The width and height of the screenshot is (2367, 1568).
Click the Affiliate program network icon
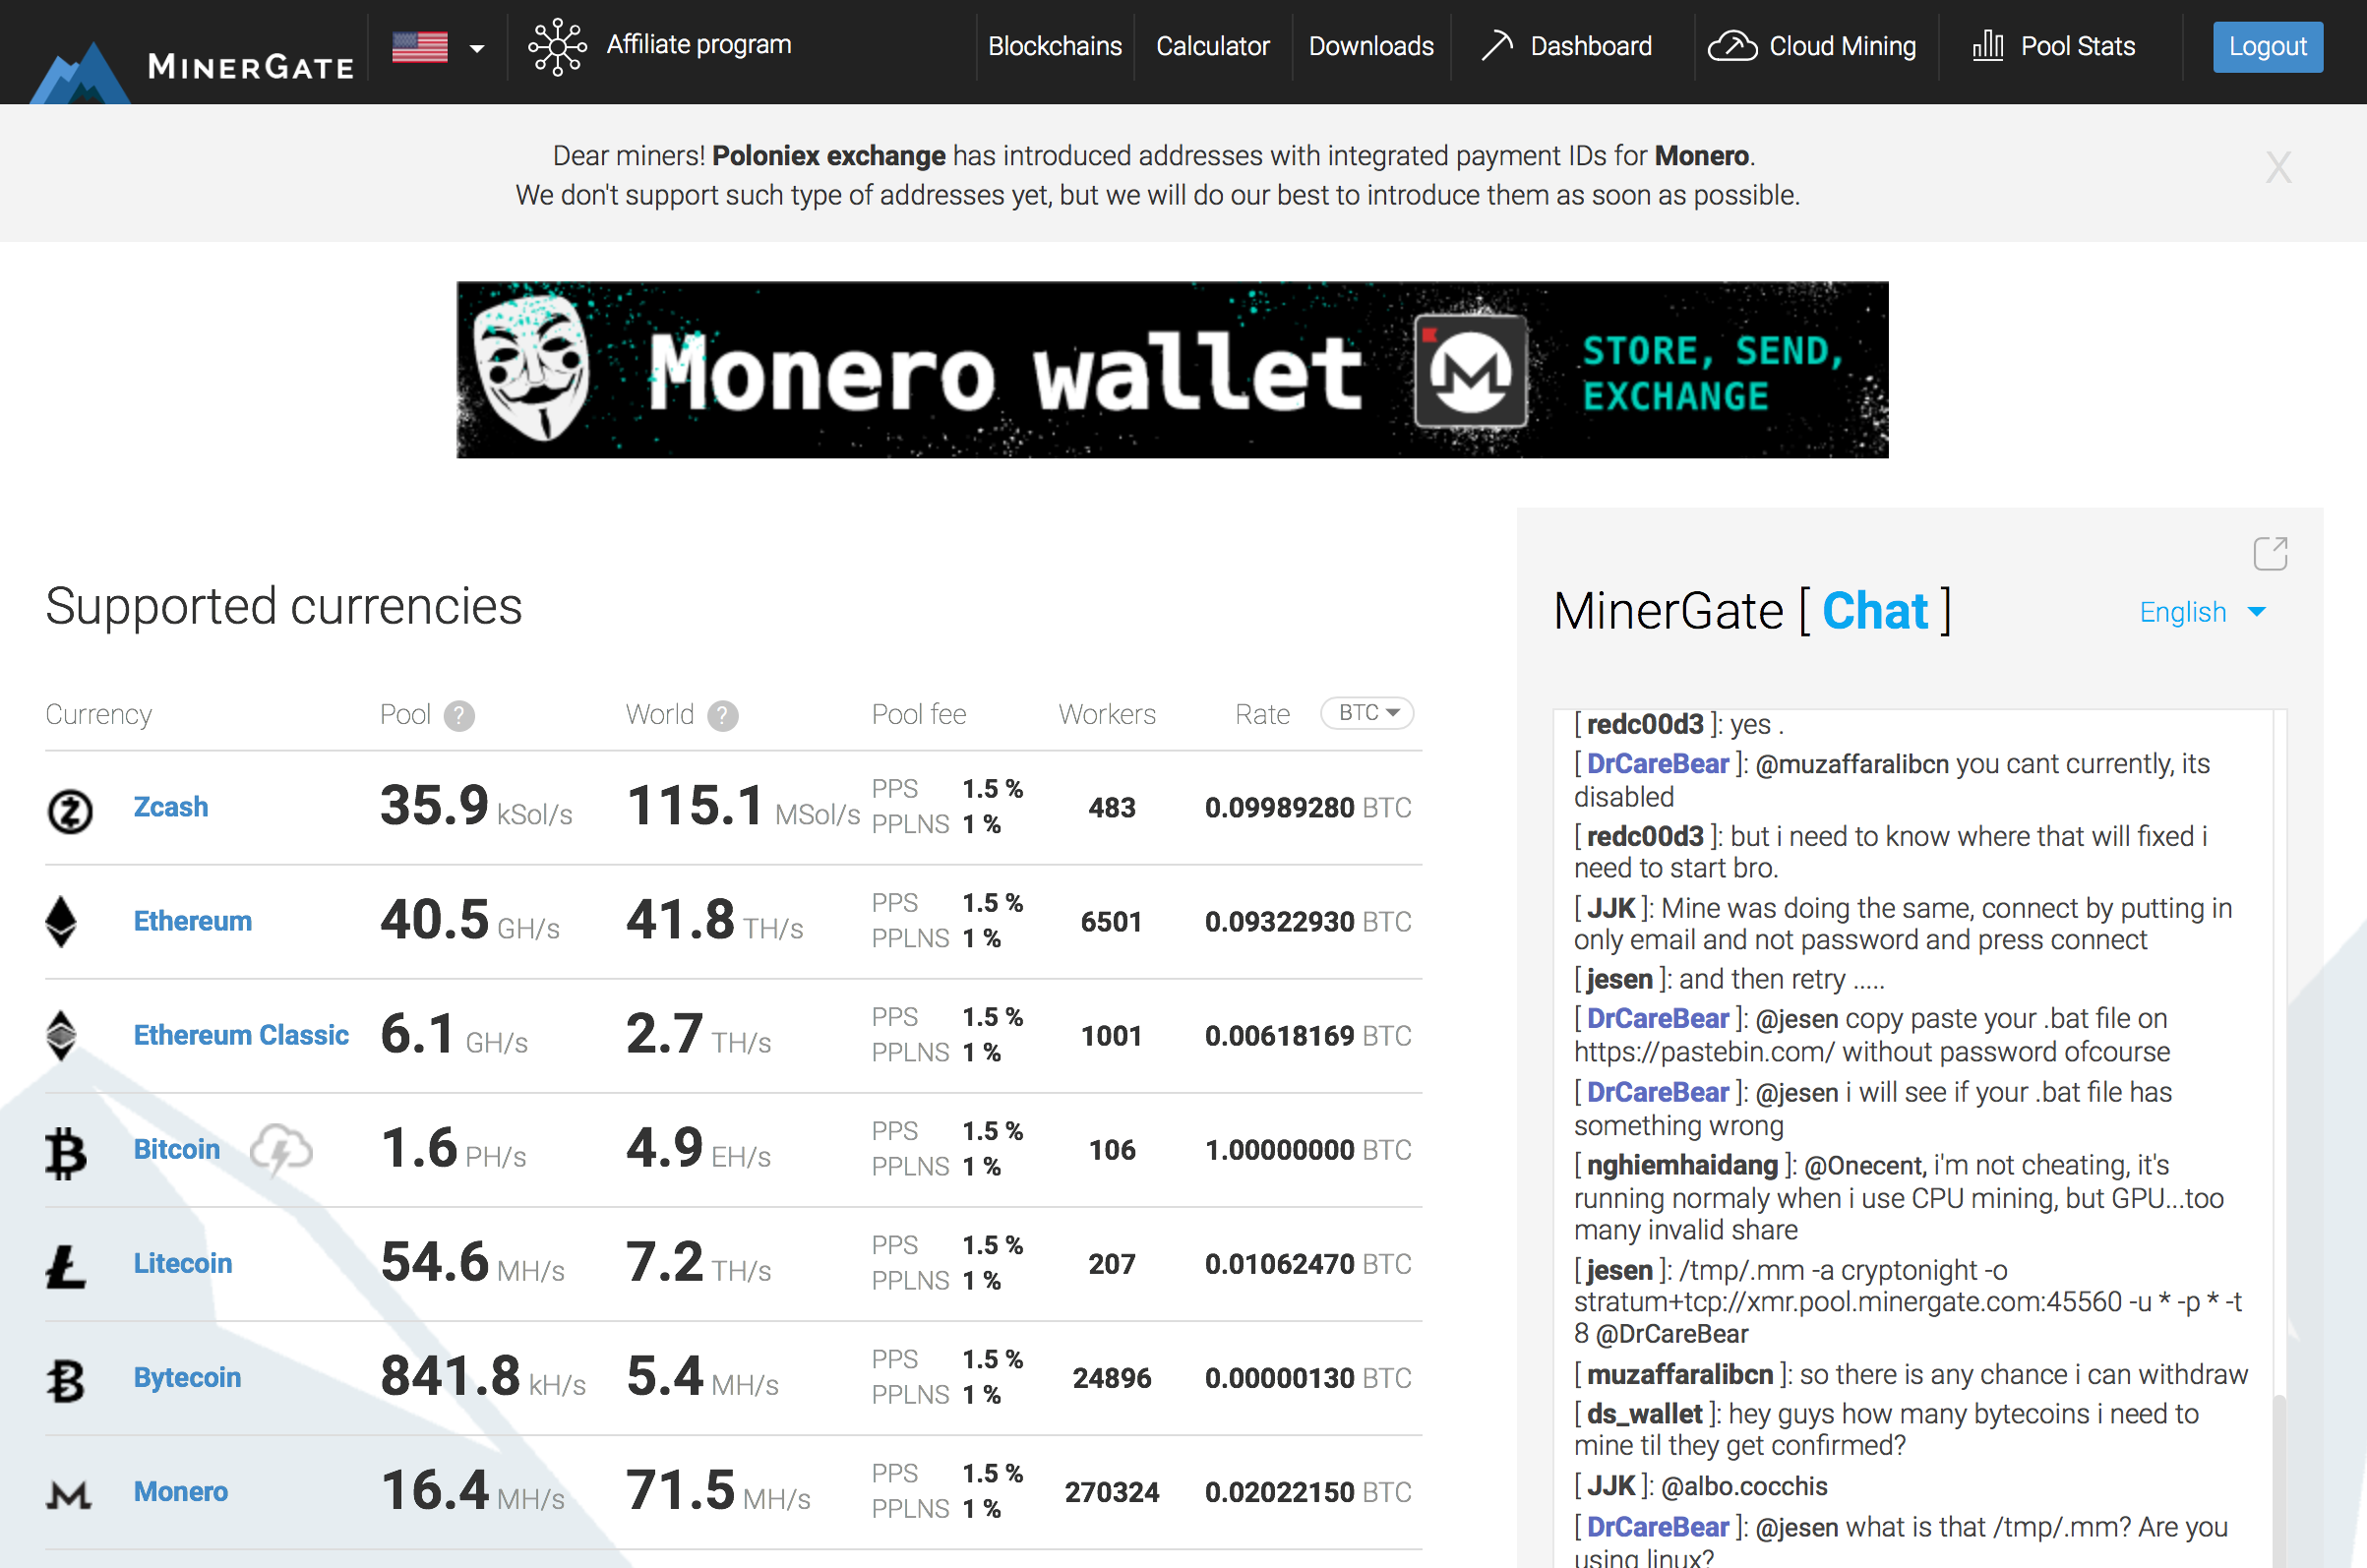pos(557,46)
